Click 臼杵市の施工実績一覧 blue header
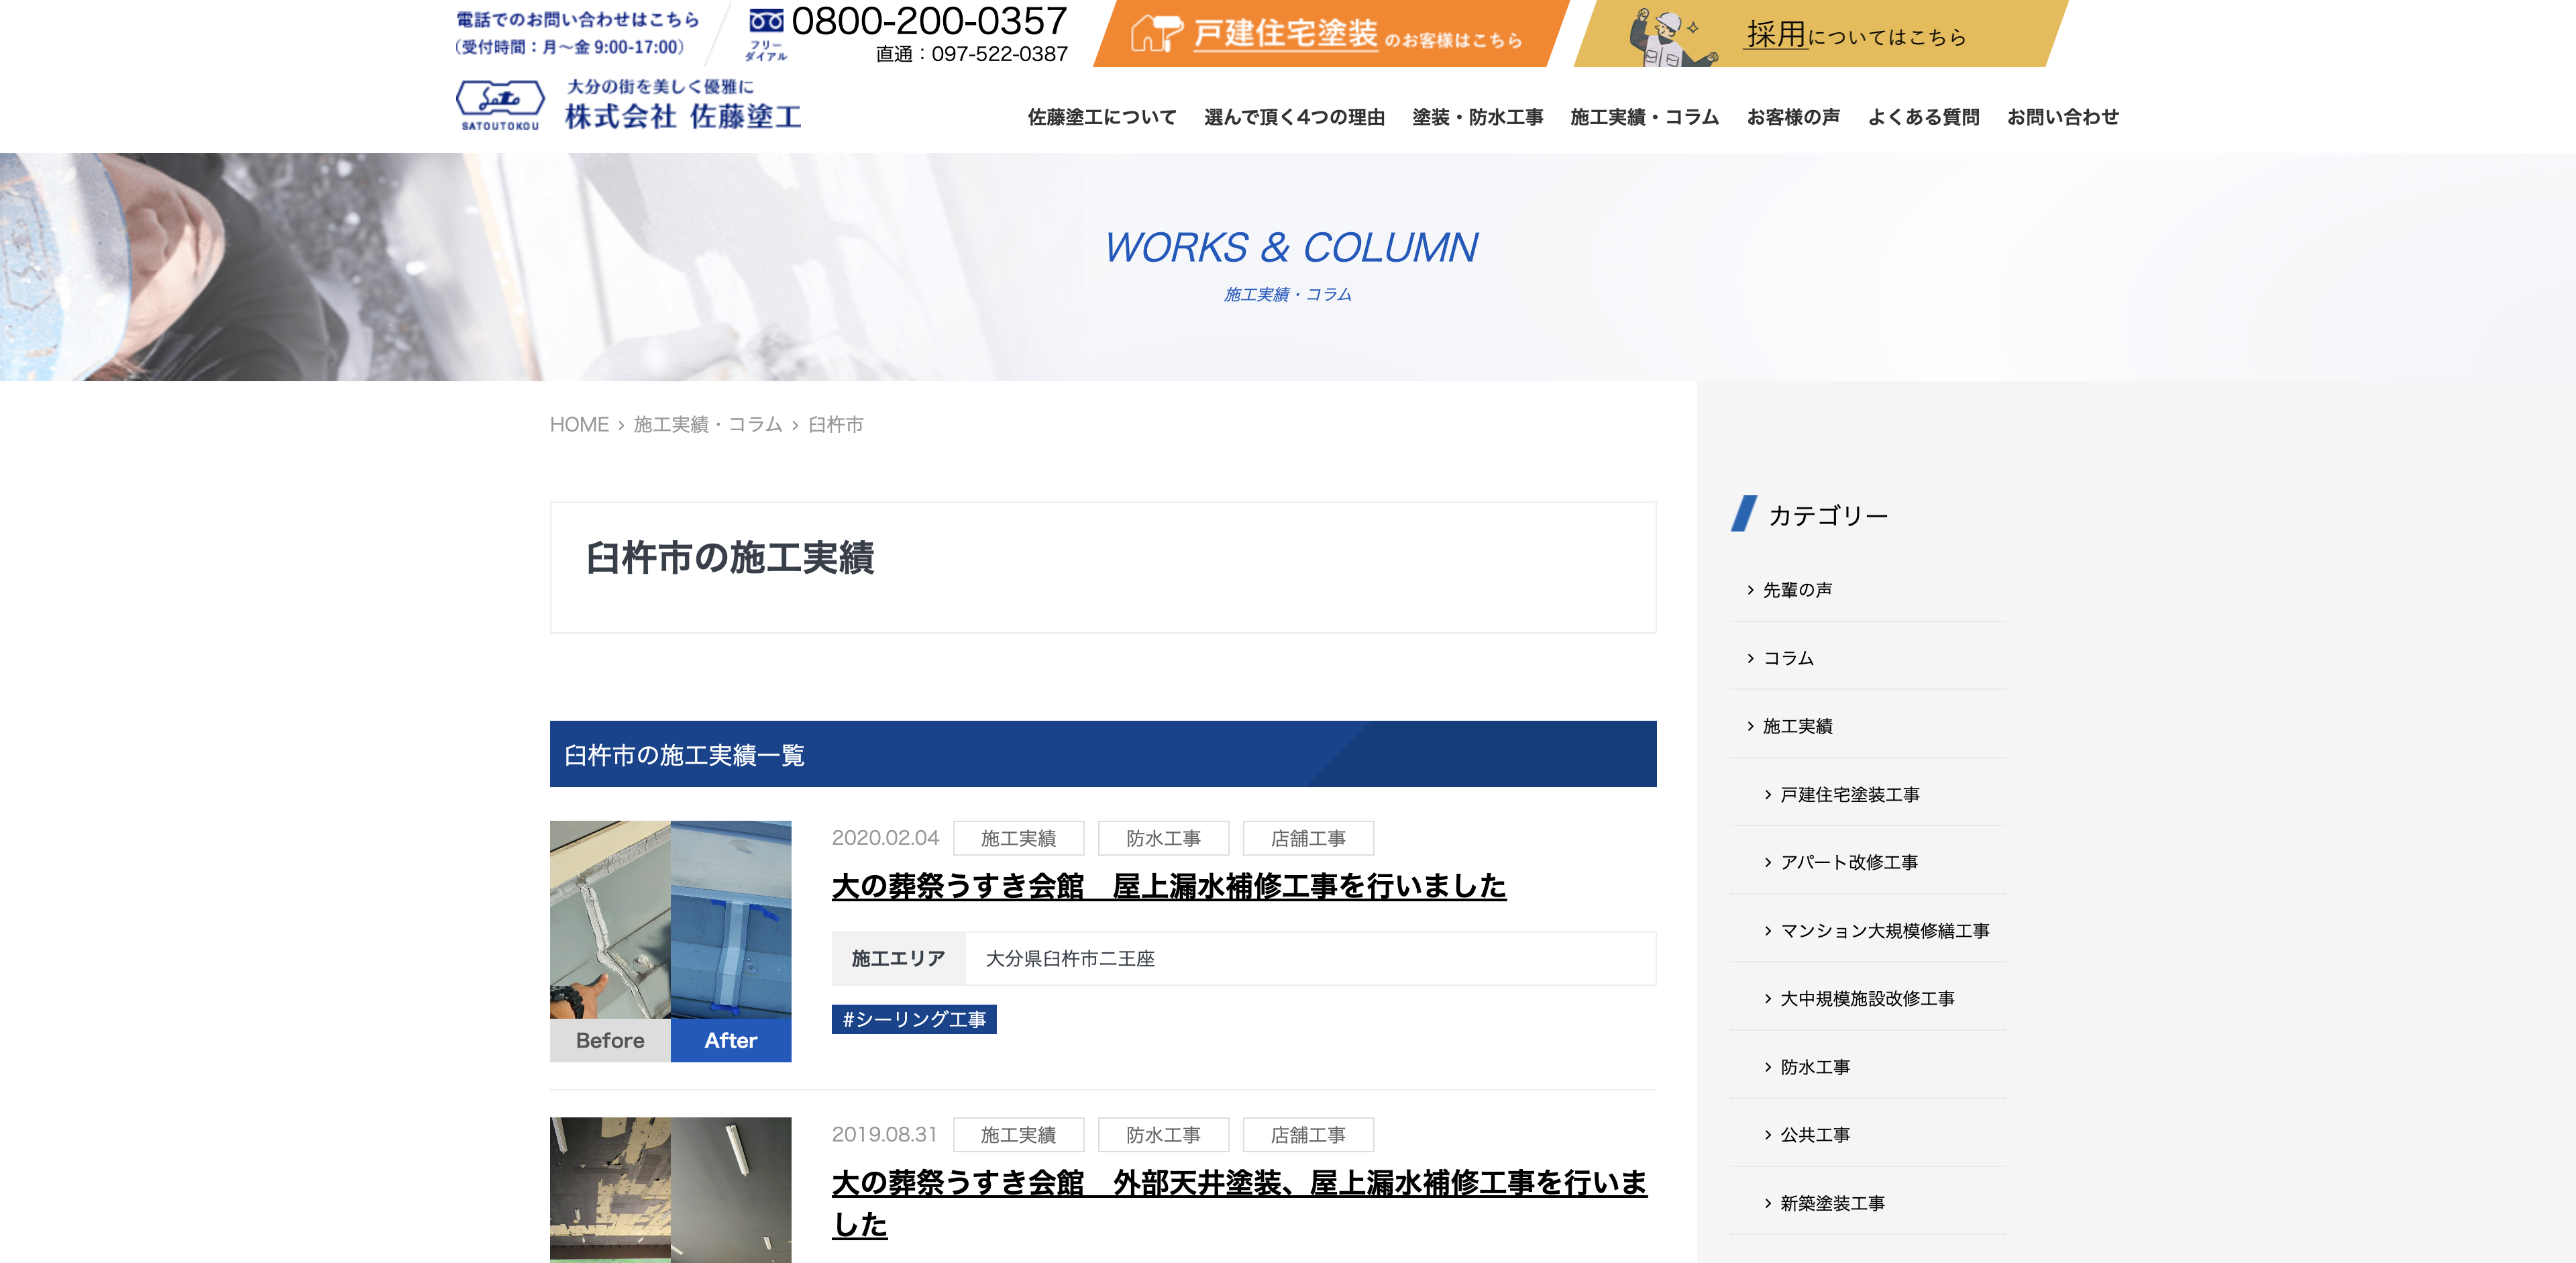This screenshot has height=1263, width=2576. (x=1103, y=754)
